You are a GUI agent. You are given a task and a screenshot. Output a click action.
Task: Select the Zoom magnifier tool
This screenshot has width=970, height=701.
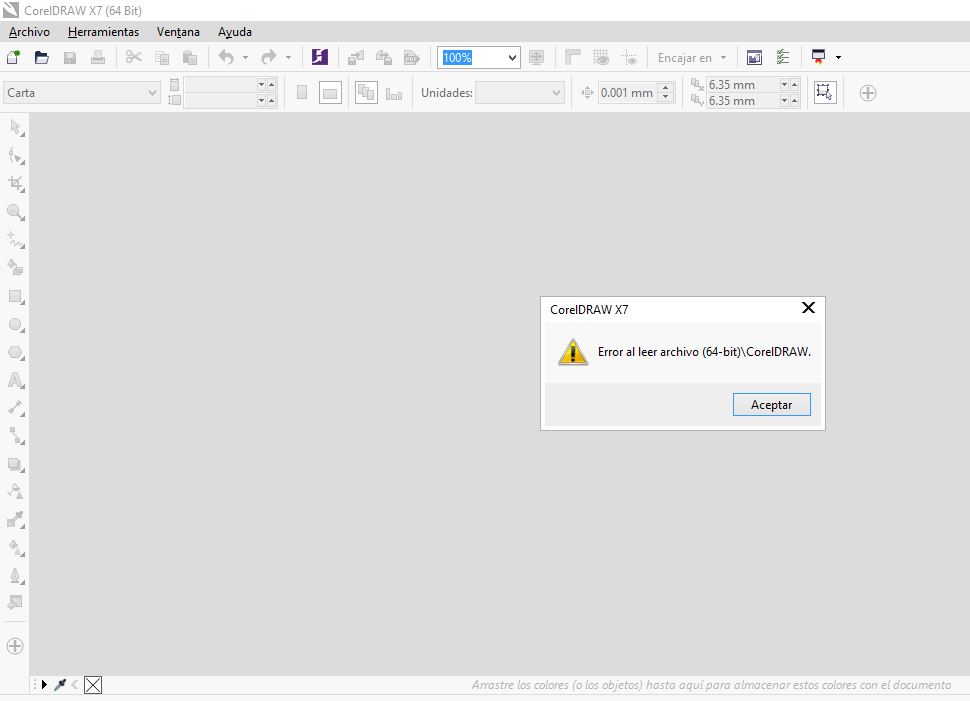pyautogui.click(x=16, y=212)
